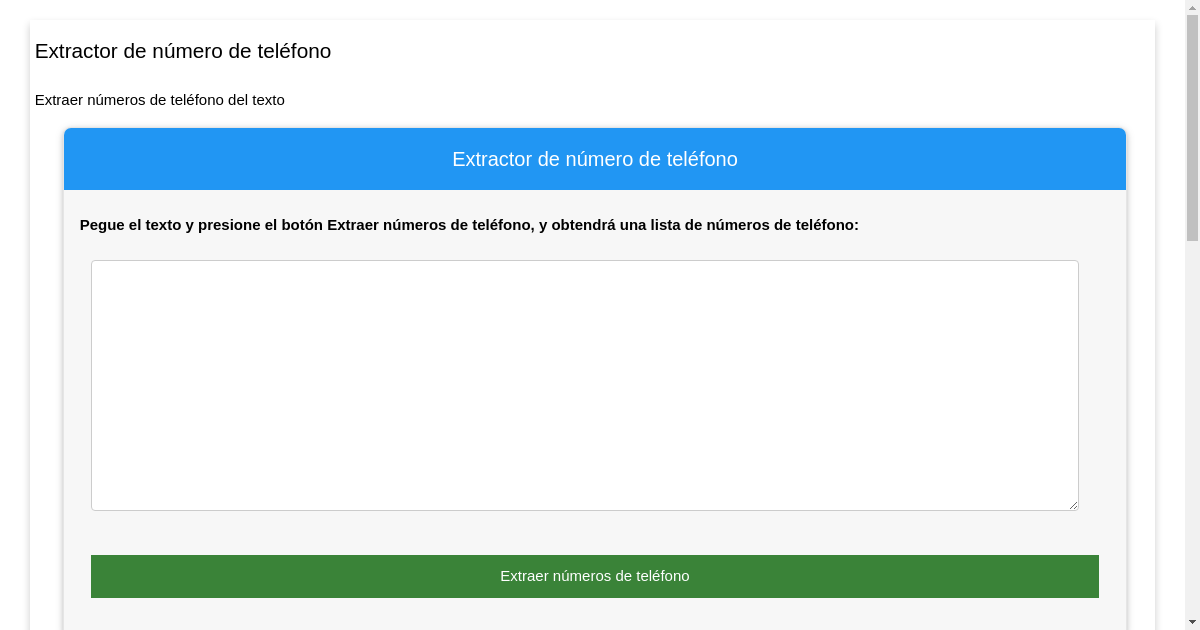
Task: Click the label text on the green button
Action: pos(595,576)
